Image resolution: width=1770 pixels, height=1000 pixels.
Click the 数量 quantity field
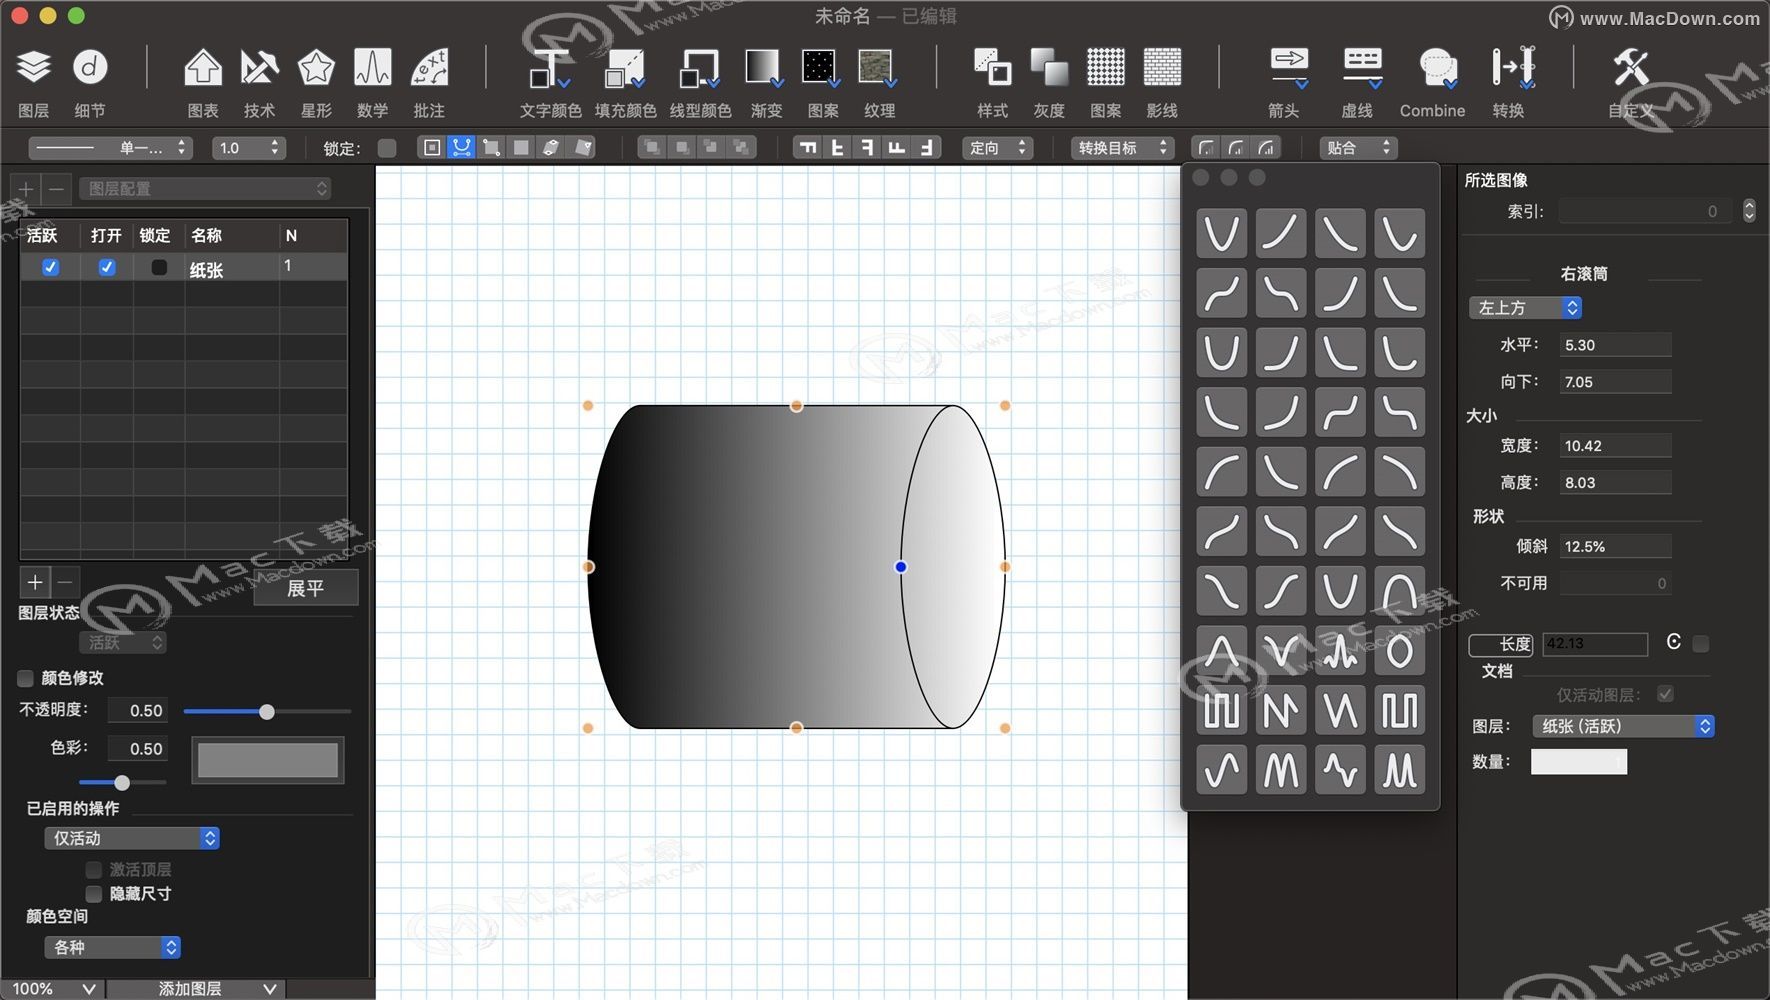(1579, 762)
